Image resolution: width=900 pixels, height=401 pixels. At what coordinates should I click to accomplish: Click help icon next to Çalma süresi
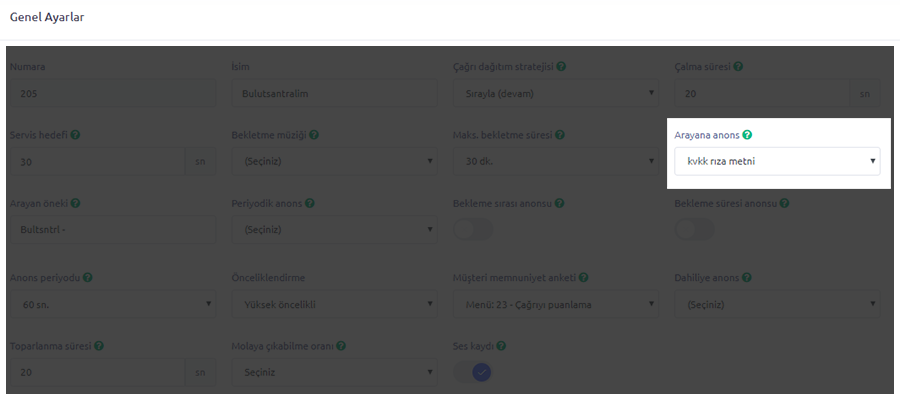click(737, 67)
